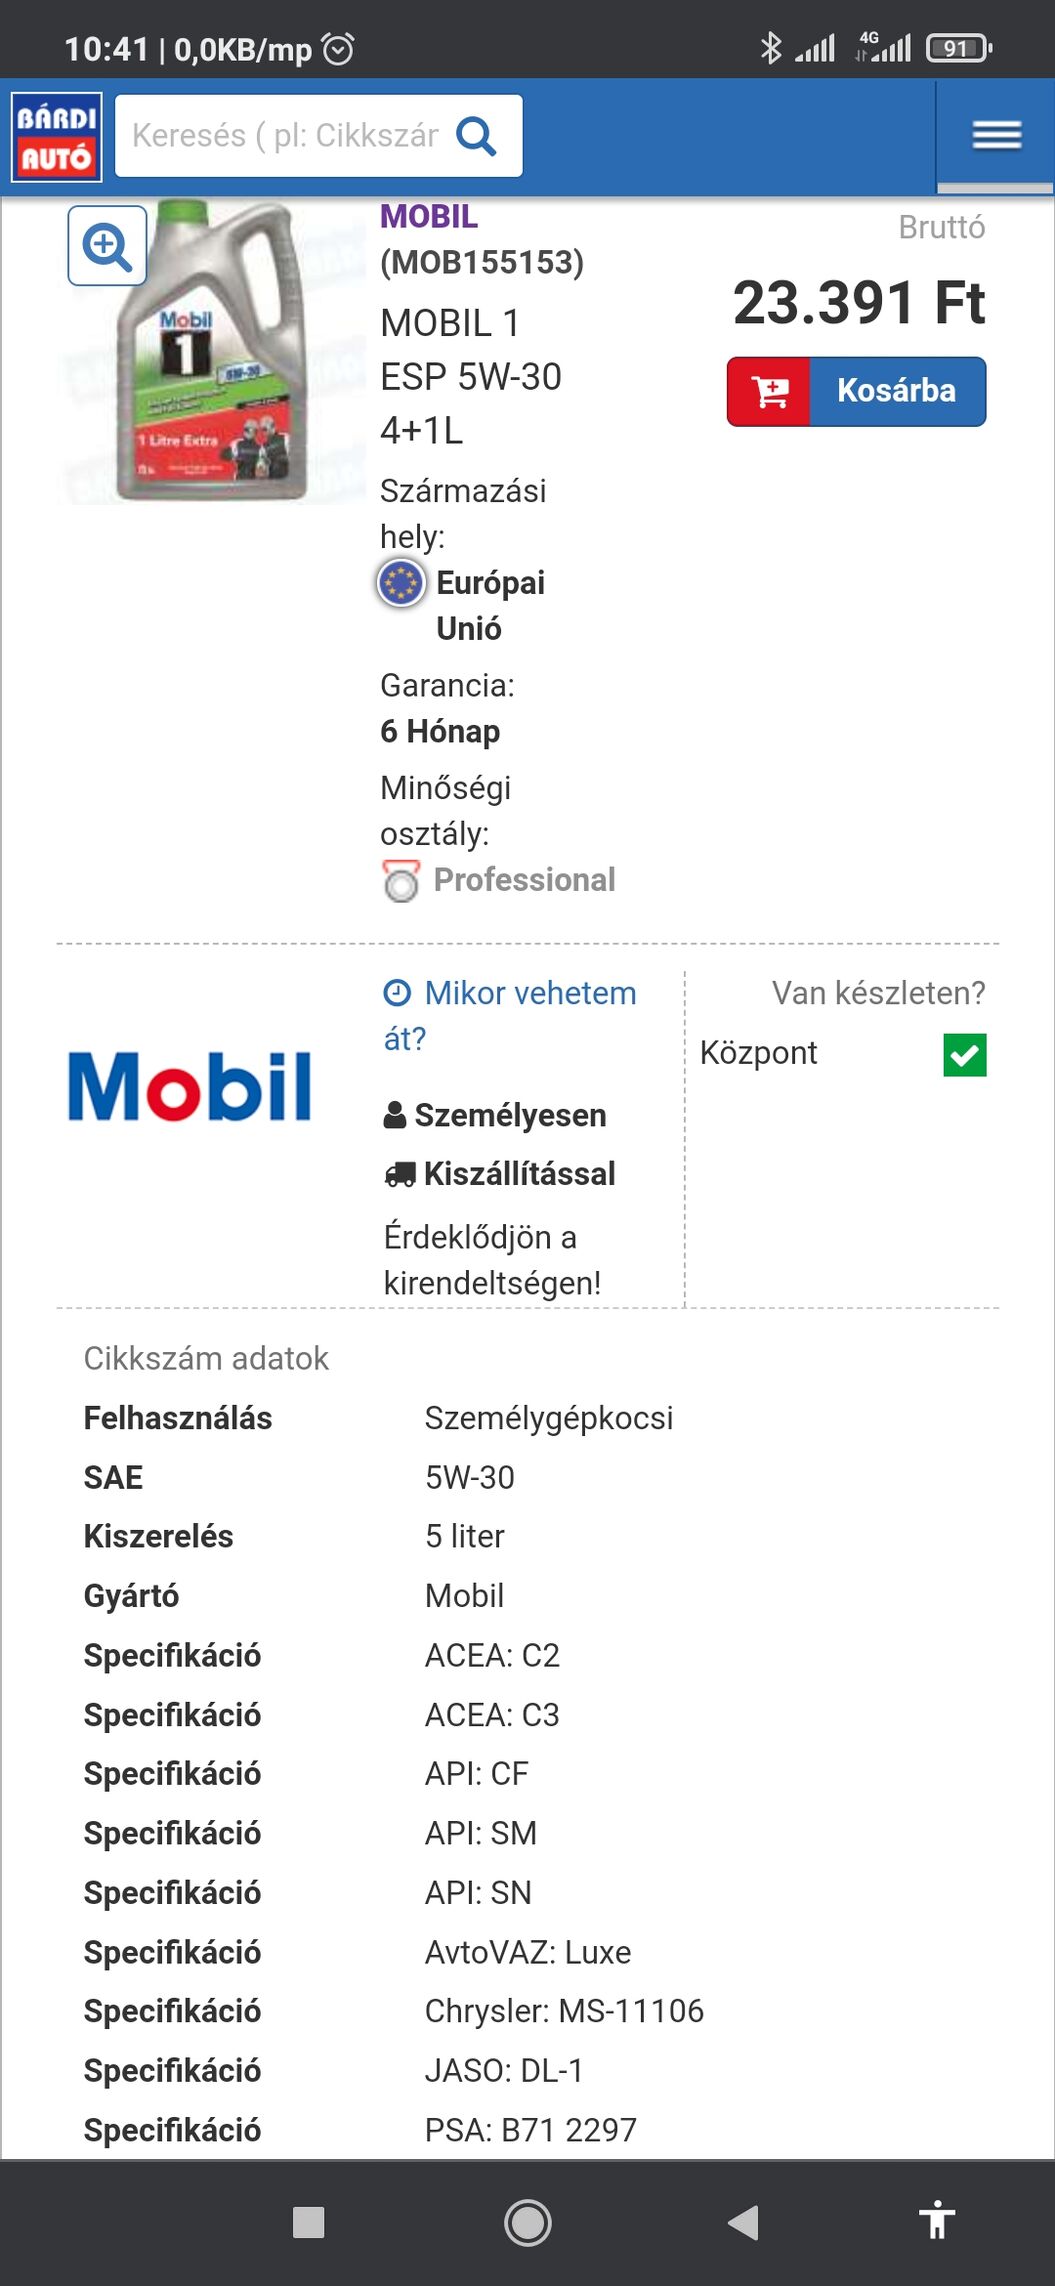
Task: Open the hamburger menu
Action: [996, 135]
